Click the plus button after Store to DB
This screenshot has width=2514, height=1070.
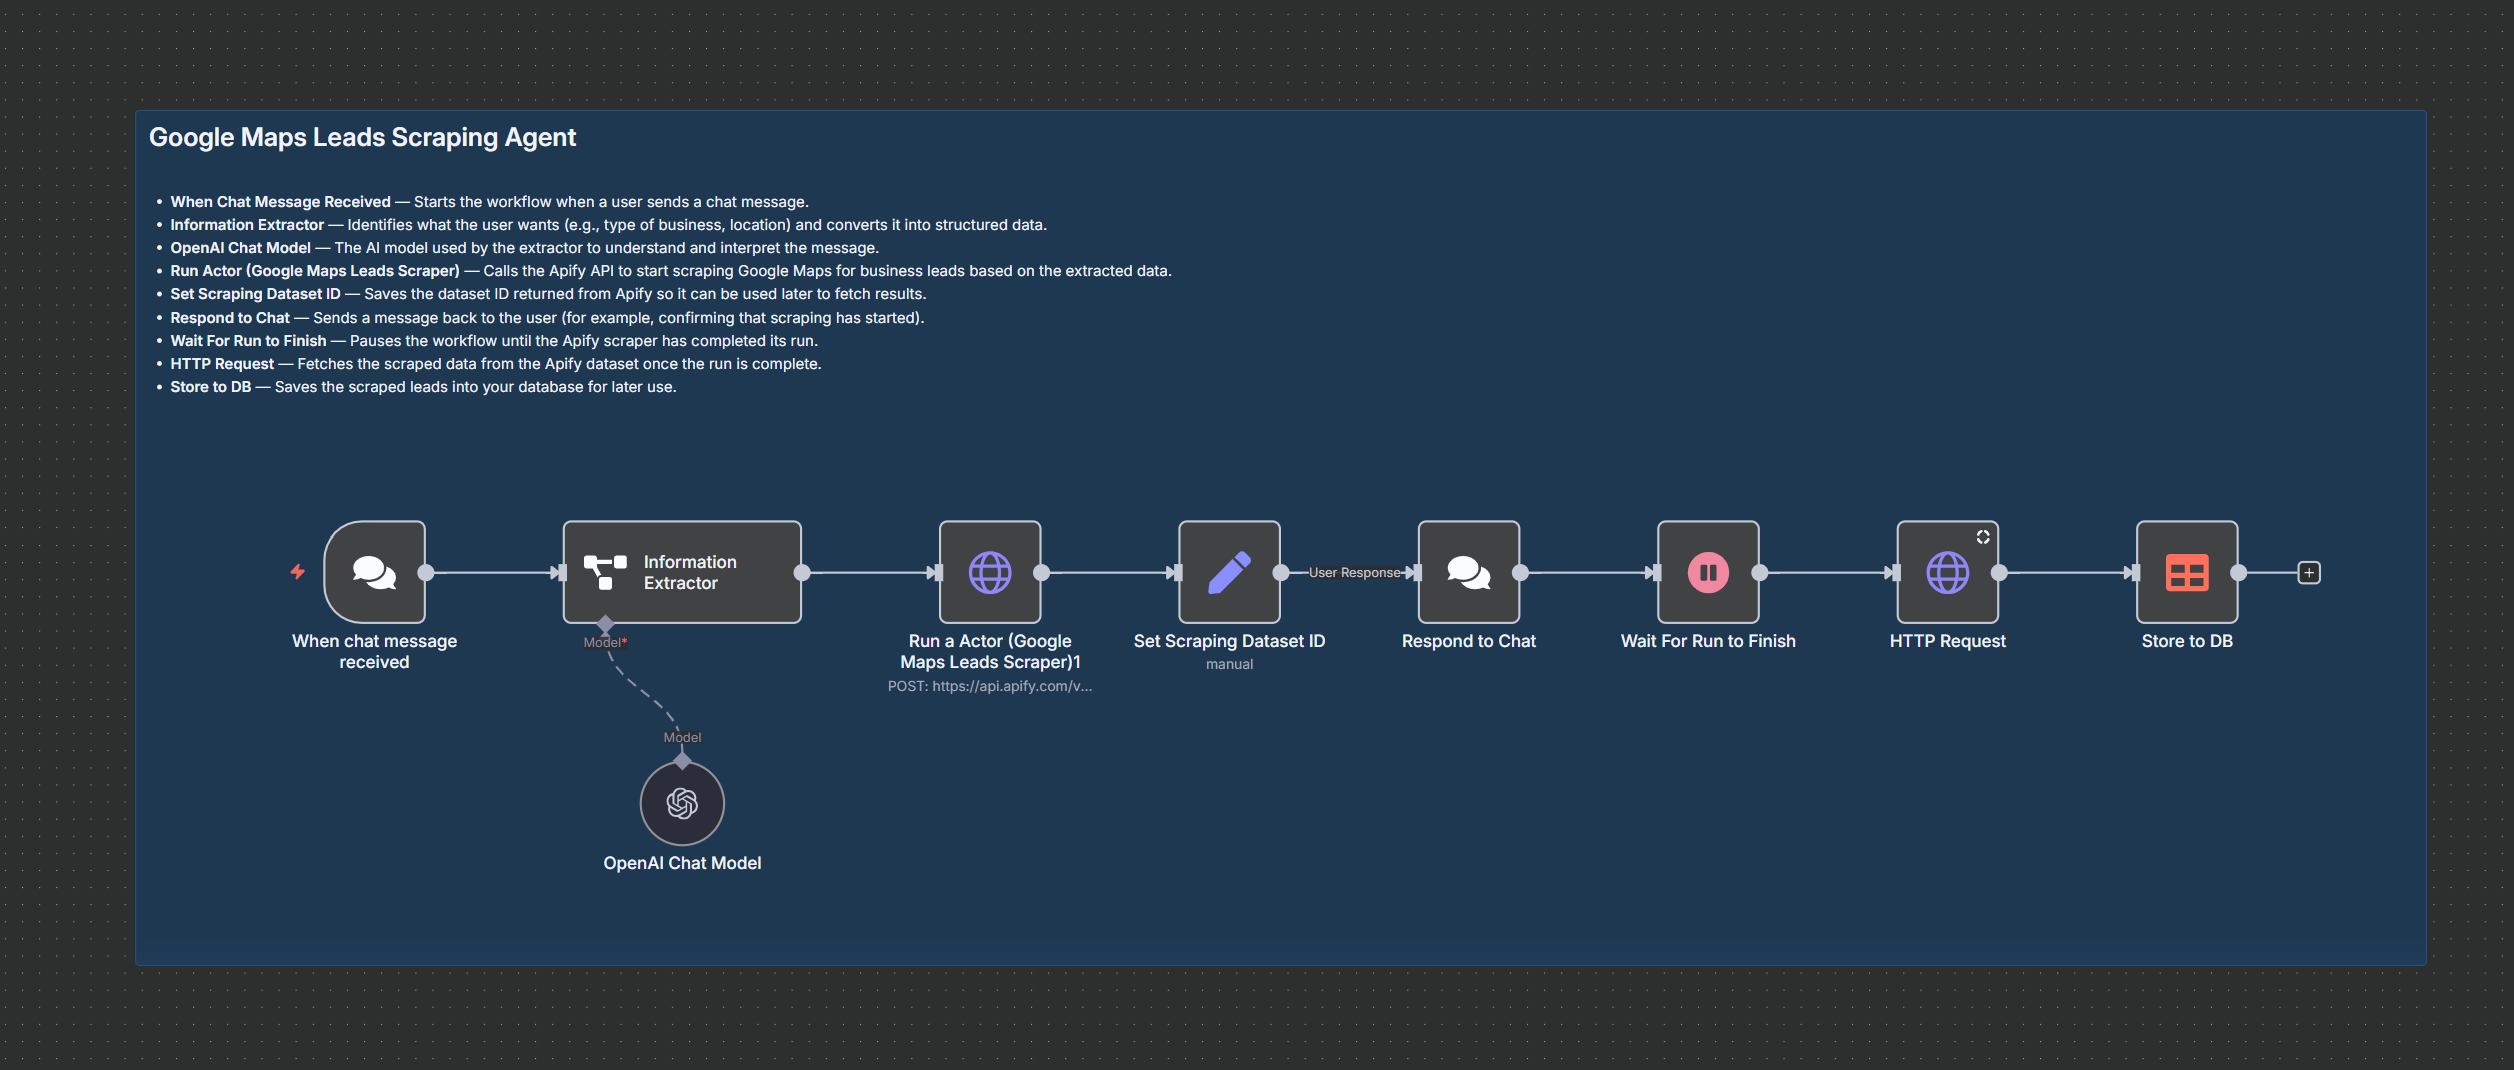tap(2308, 573)
